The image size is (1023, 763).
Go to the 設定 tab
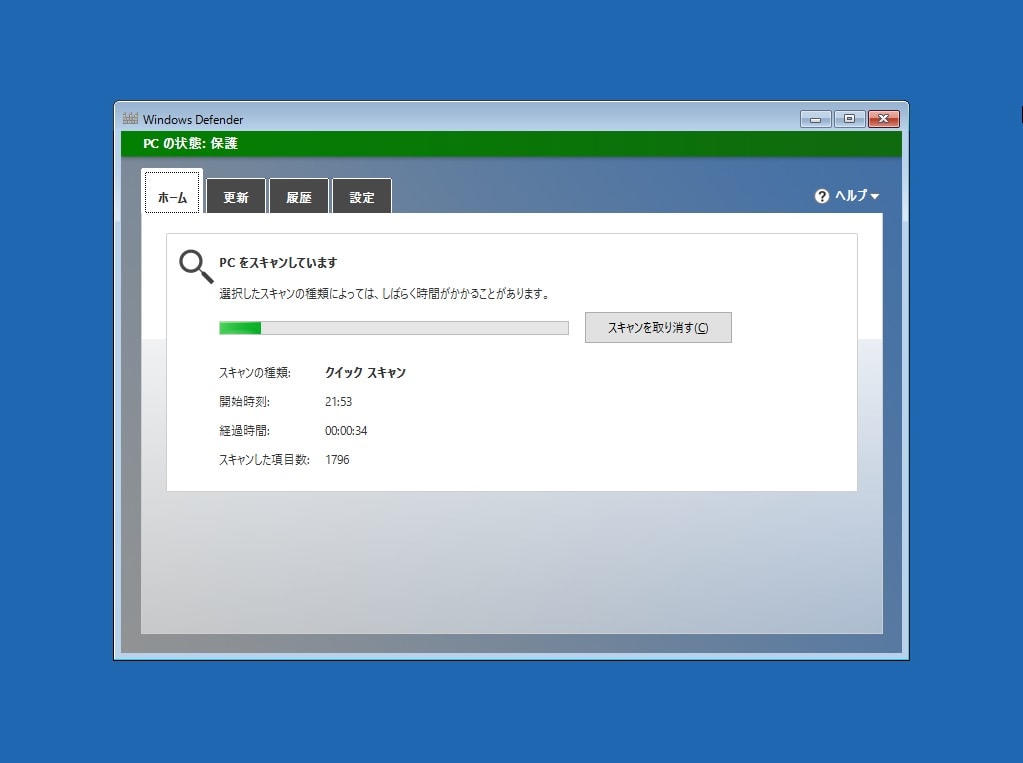pos(362,196)
